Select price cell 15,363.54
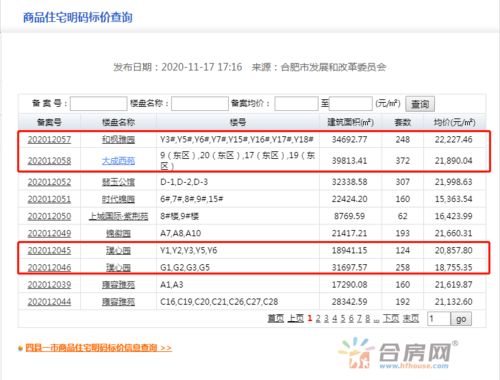The height and width of the screenshot is (380, 500). pos(454,199)
